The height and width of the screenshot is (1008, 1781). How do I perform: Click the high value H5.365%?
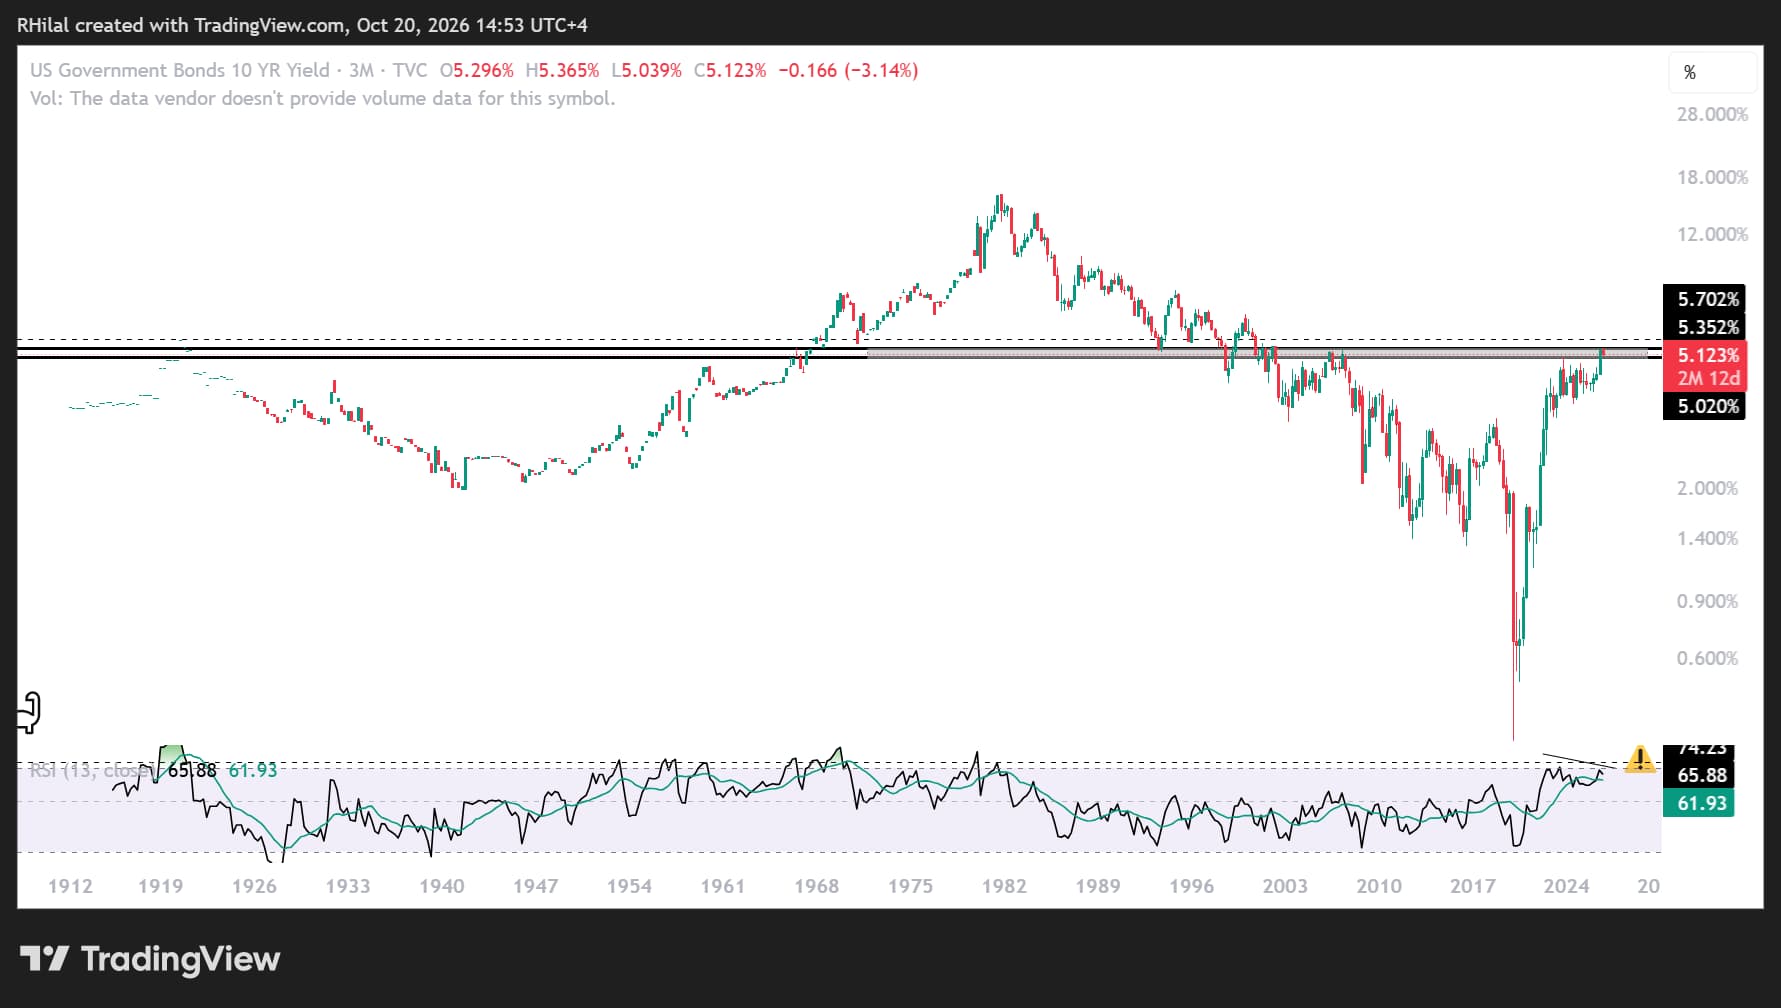pos(562,70)
